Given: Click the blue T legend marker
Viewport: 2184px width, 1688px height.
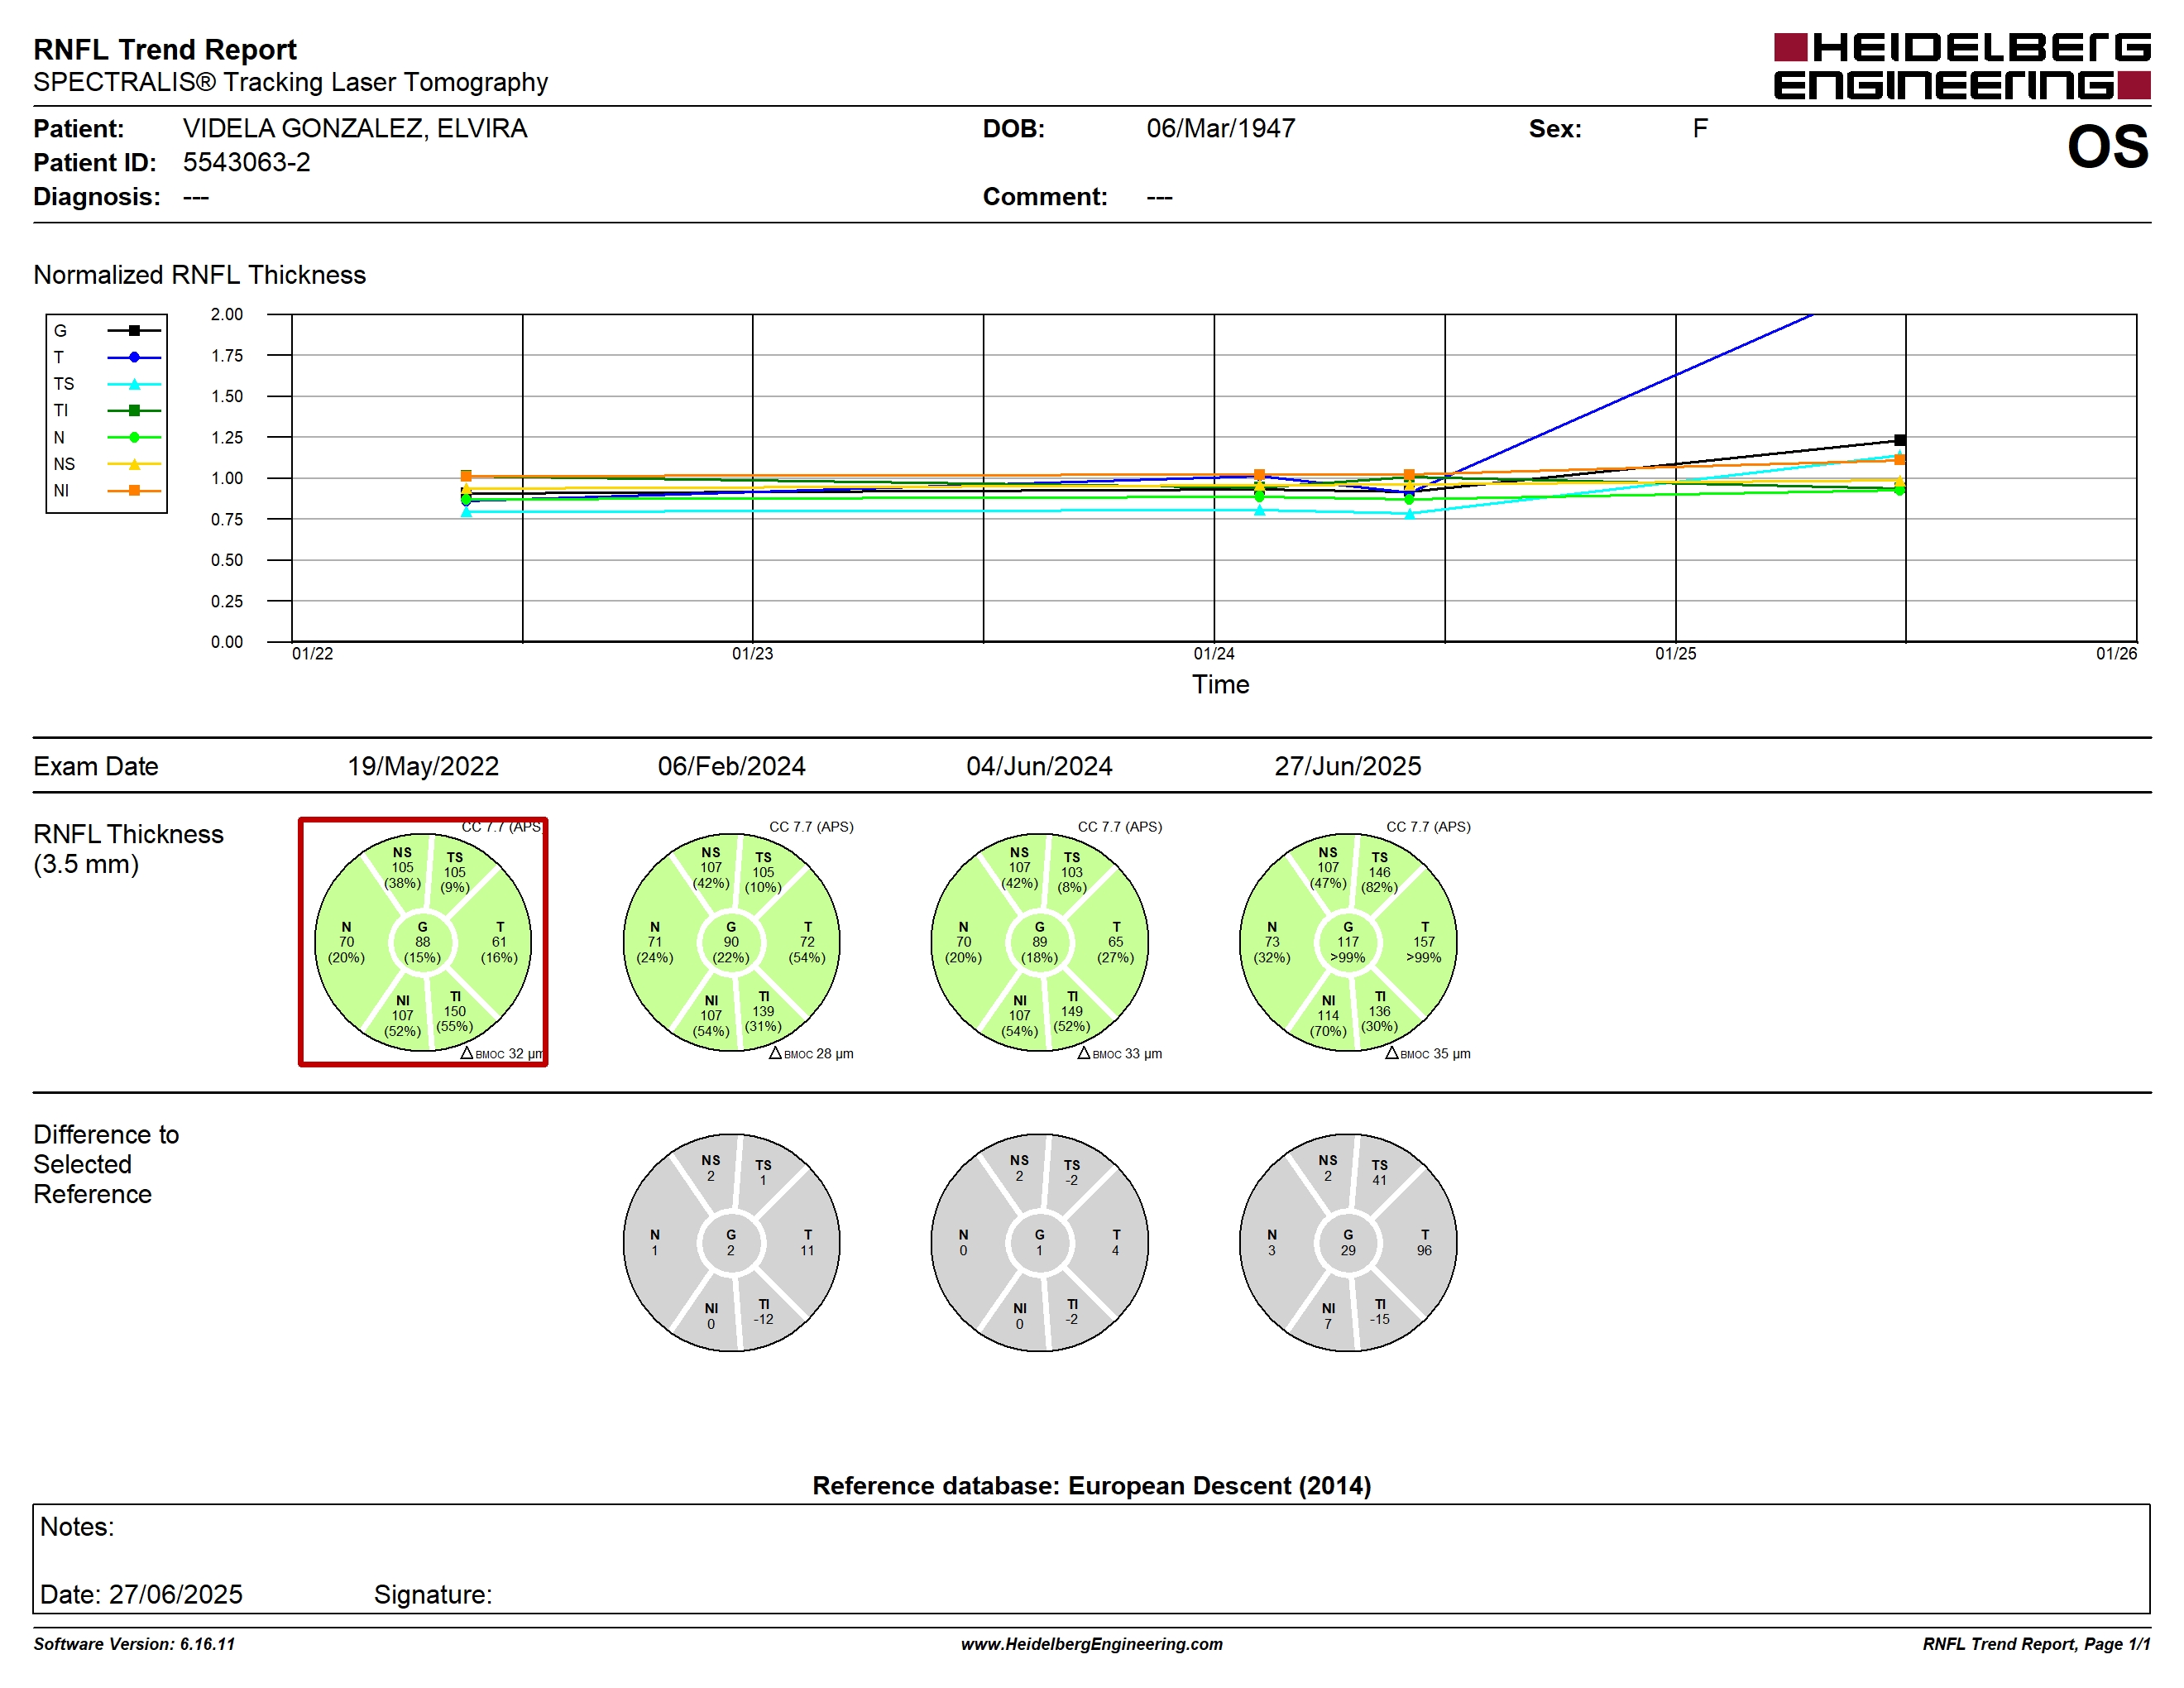Looking at the screenshot, I should (134, 357).
